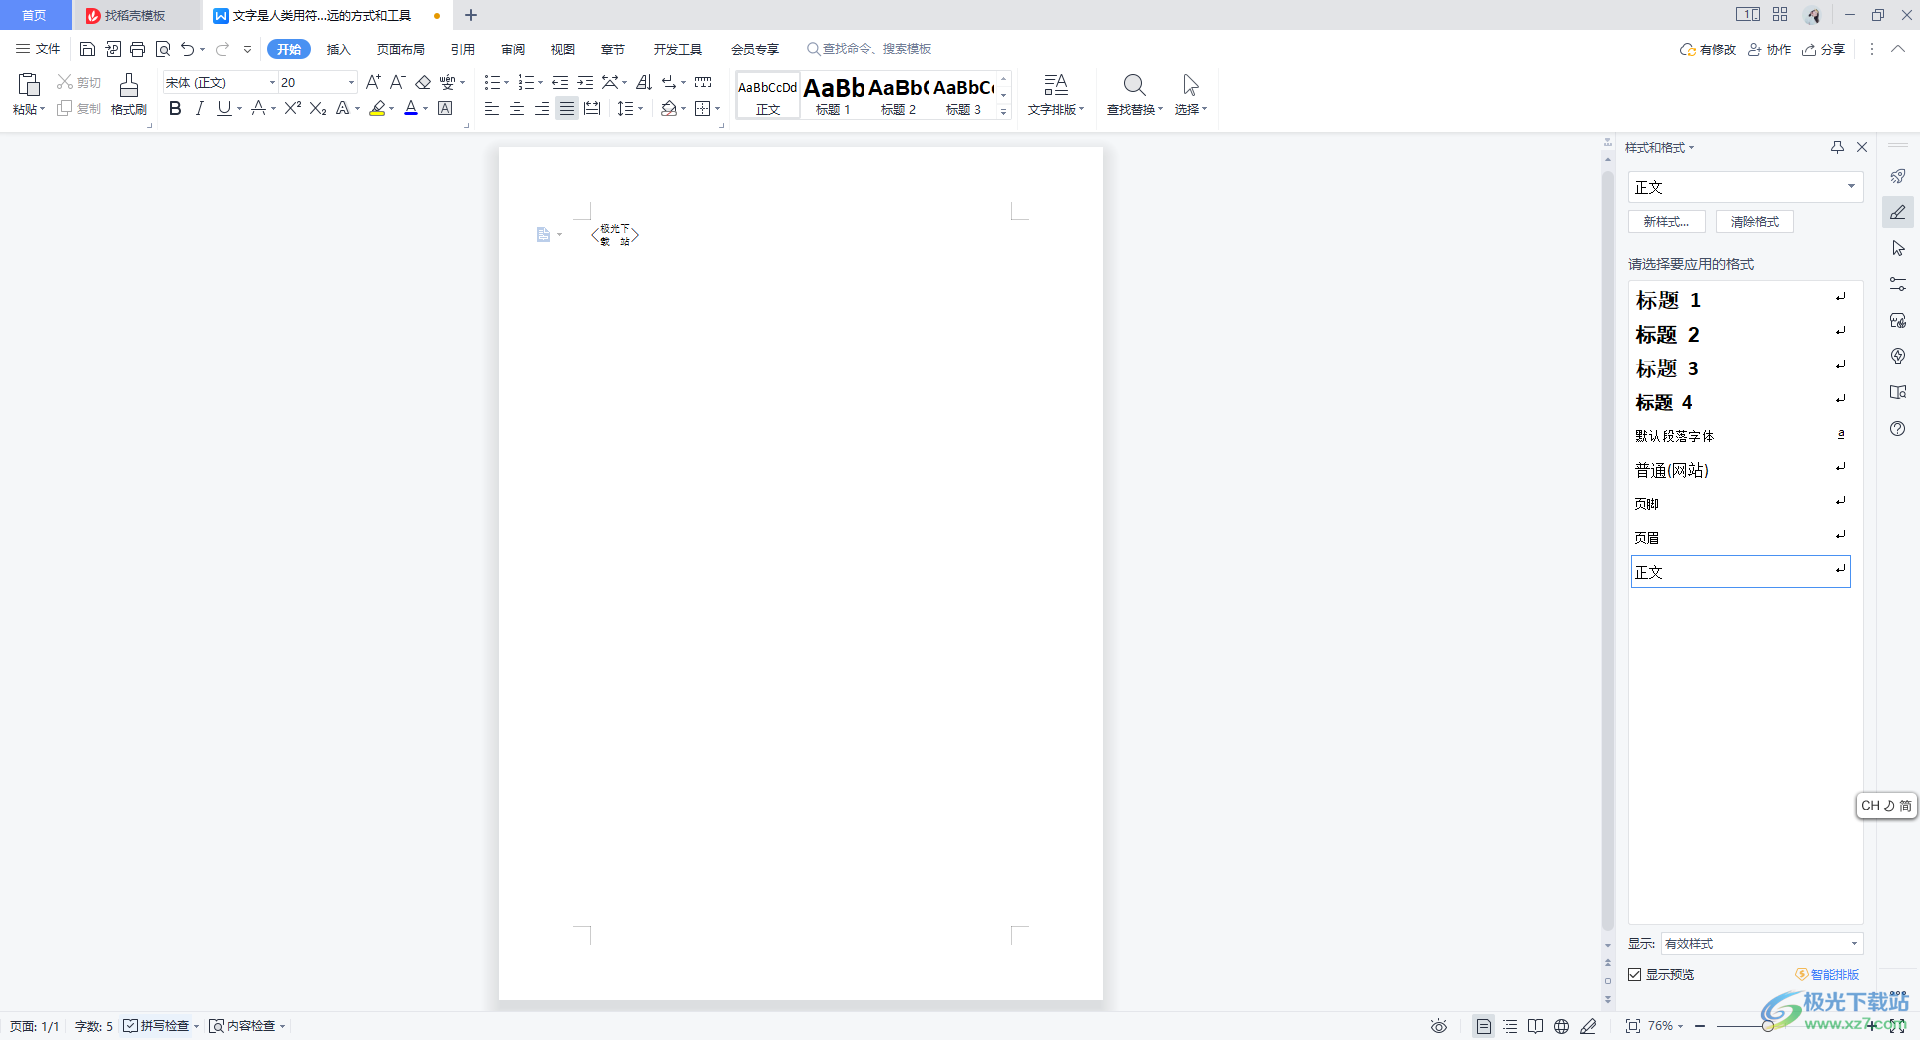Toggle spell check (拼写检查) in status bar
This screenshot has height=1040, width=1920.
[x=157, y=1026]
